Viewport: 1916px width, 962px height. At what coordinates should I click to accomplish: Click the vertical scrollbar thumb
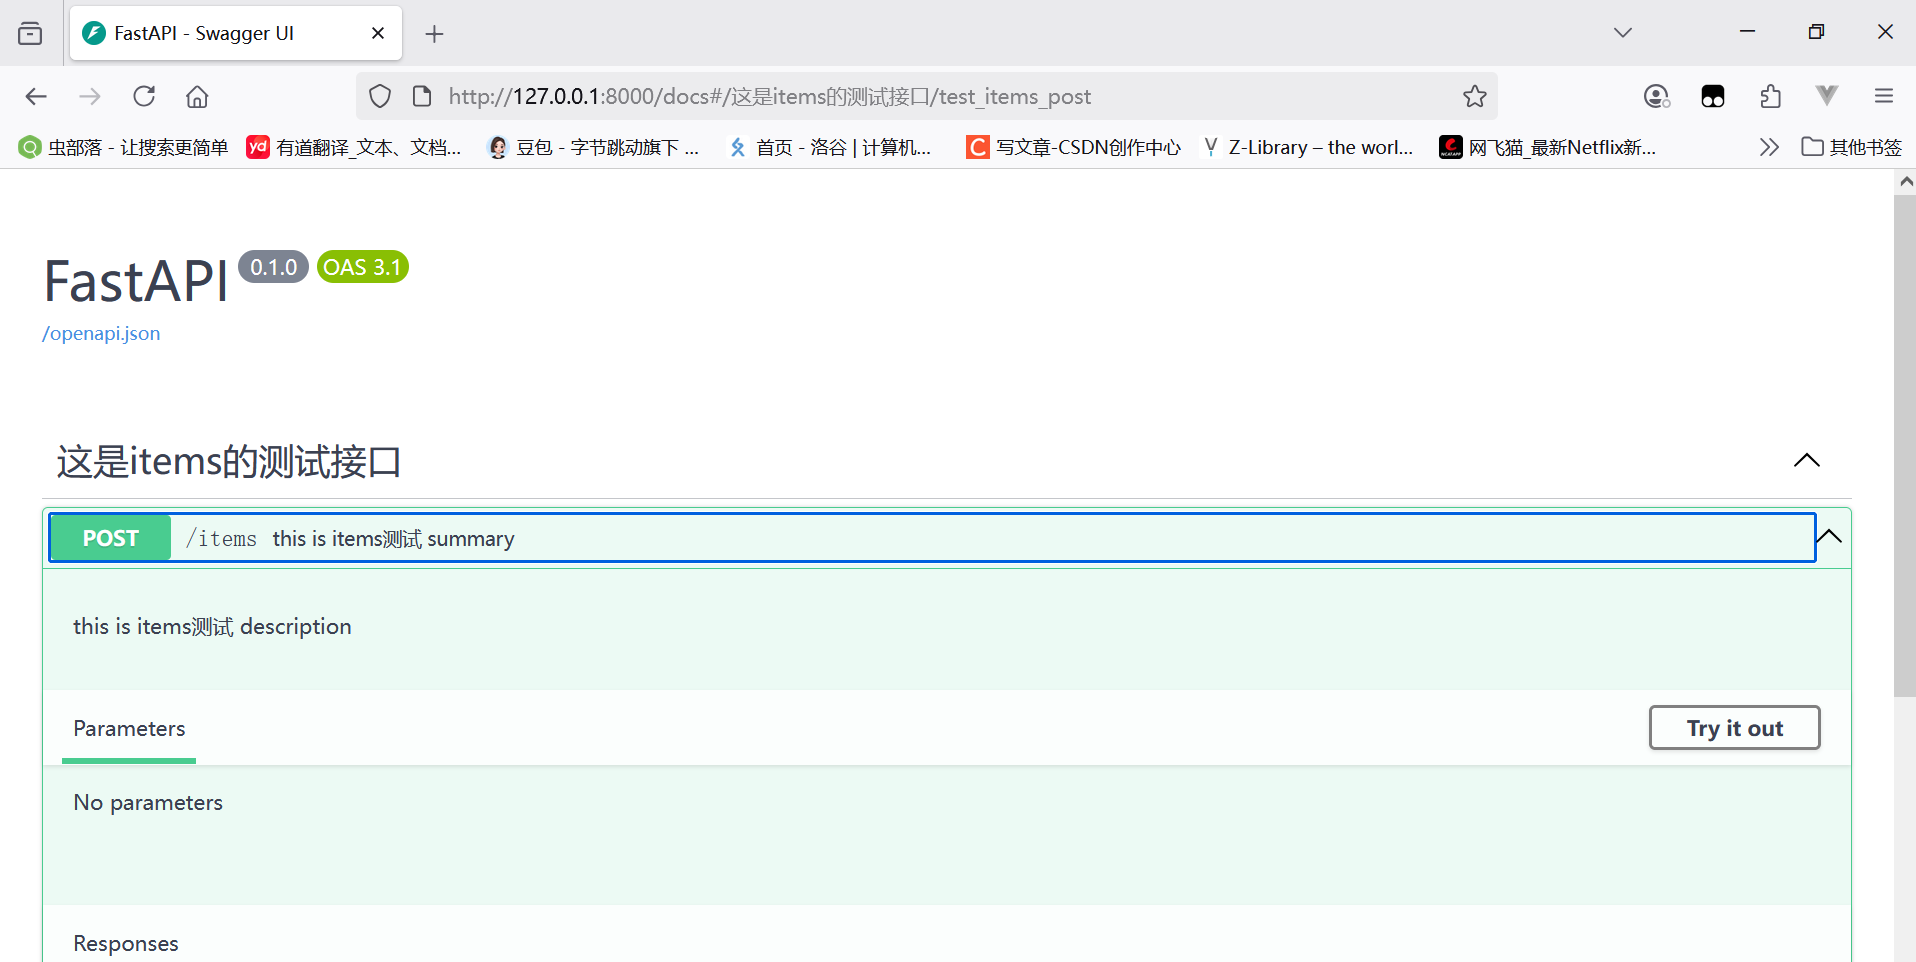point(1904,445)
